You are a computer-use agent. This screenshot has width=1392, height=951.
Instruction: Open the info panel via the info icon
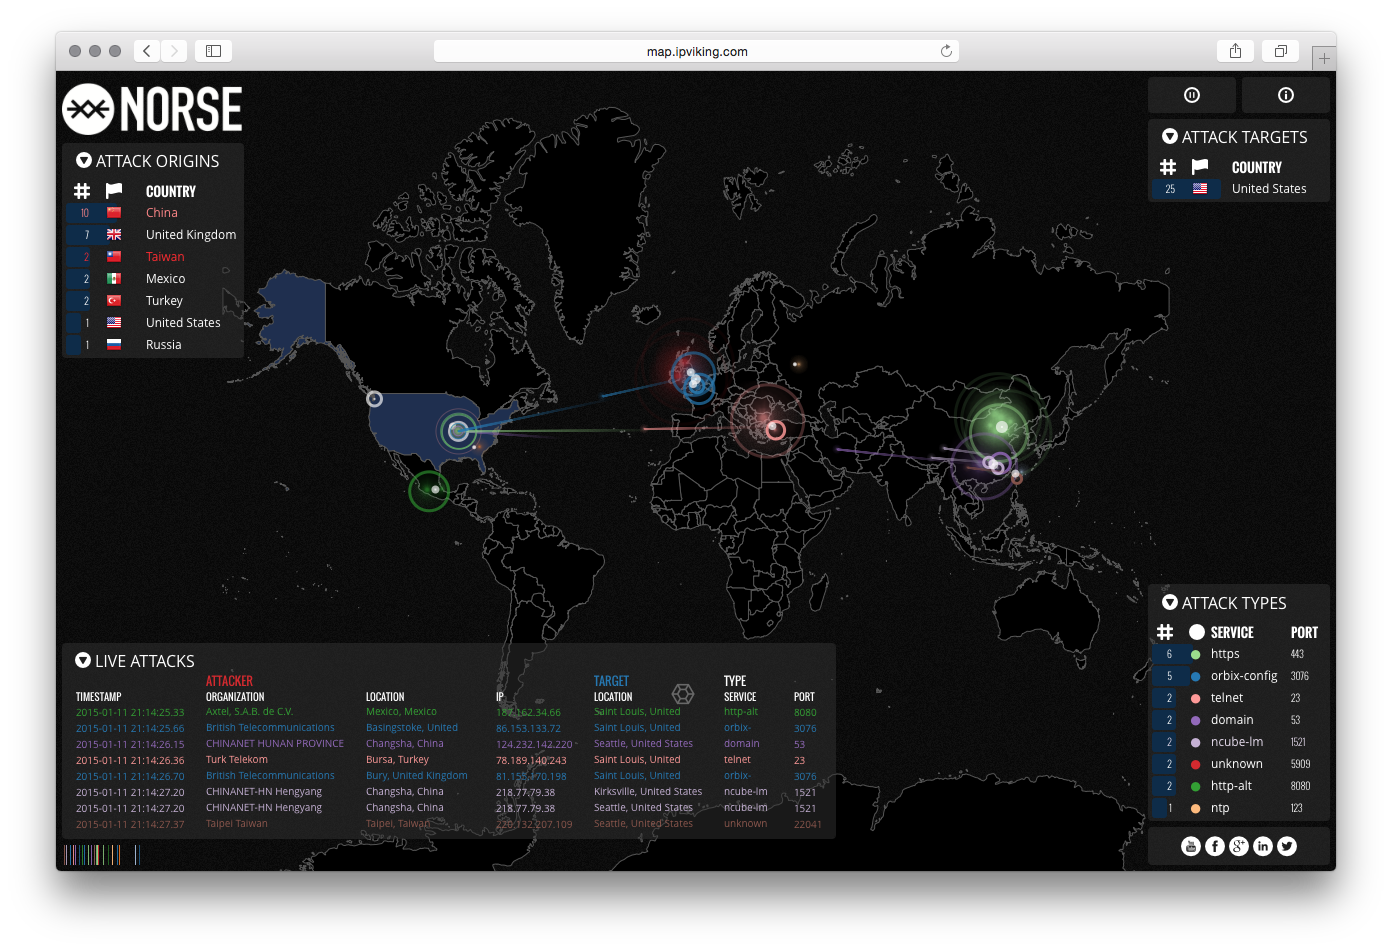[x=1285, y=94]
